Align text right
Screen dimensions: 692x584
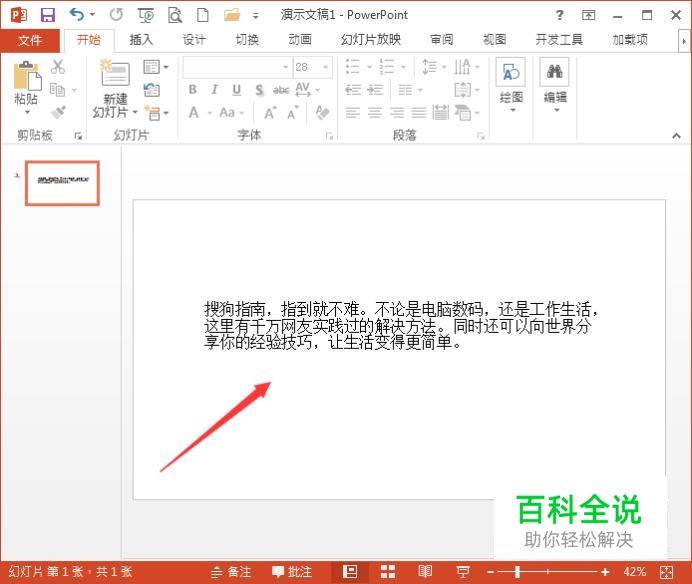pos(397,113)
